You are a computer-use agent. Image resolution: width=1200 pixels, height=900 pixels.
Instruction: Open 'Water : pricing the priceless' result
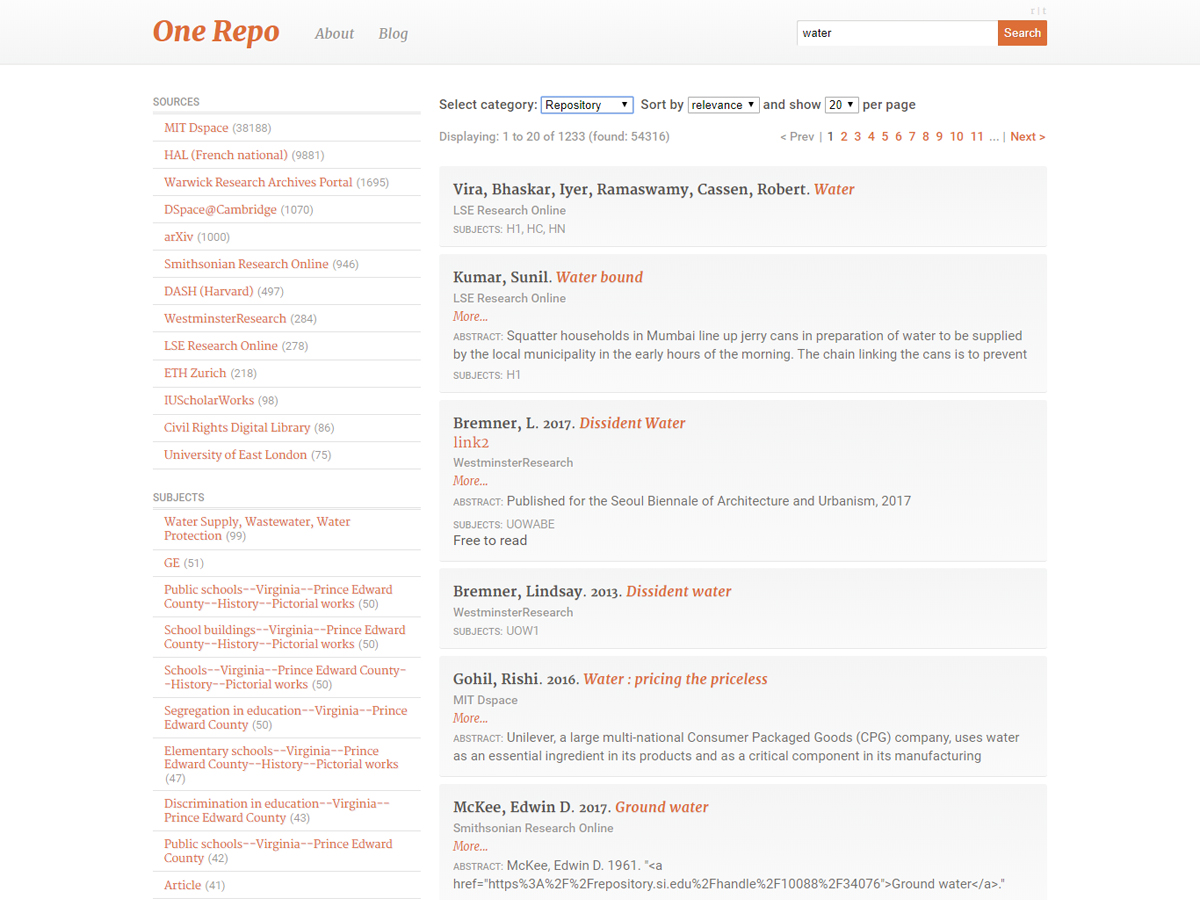click(675, 679)
